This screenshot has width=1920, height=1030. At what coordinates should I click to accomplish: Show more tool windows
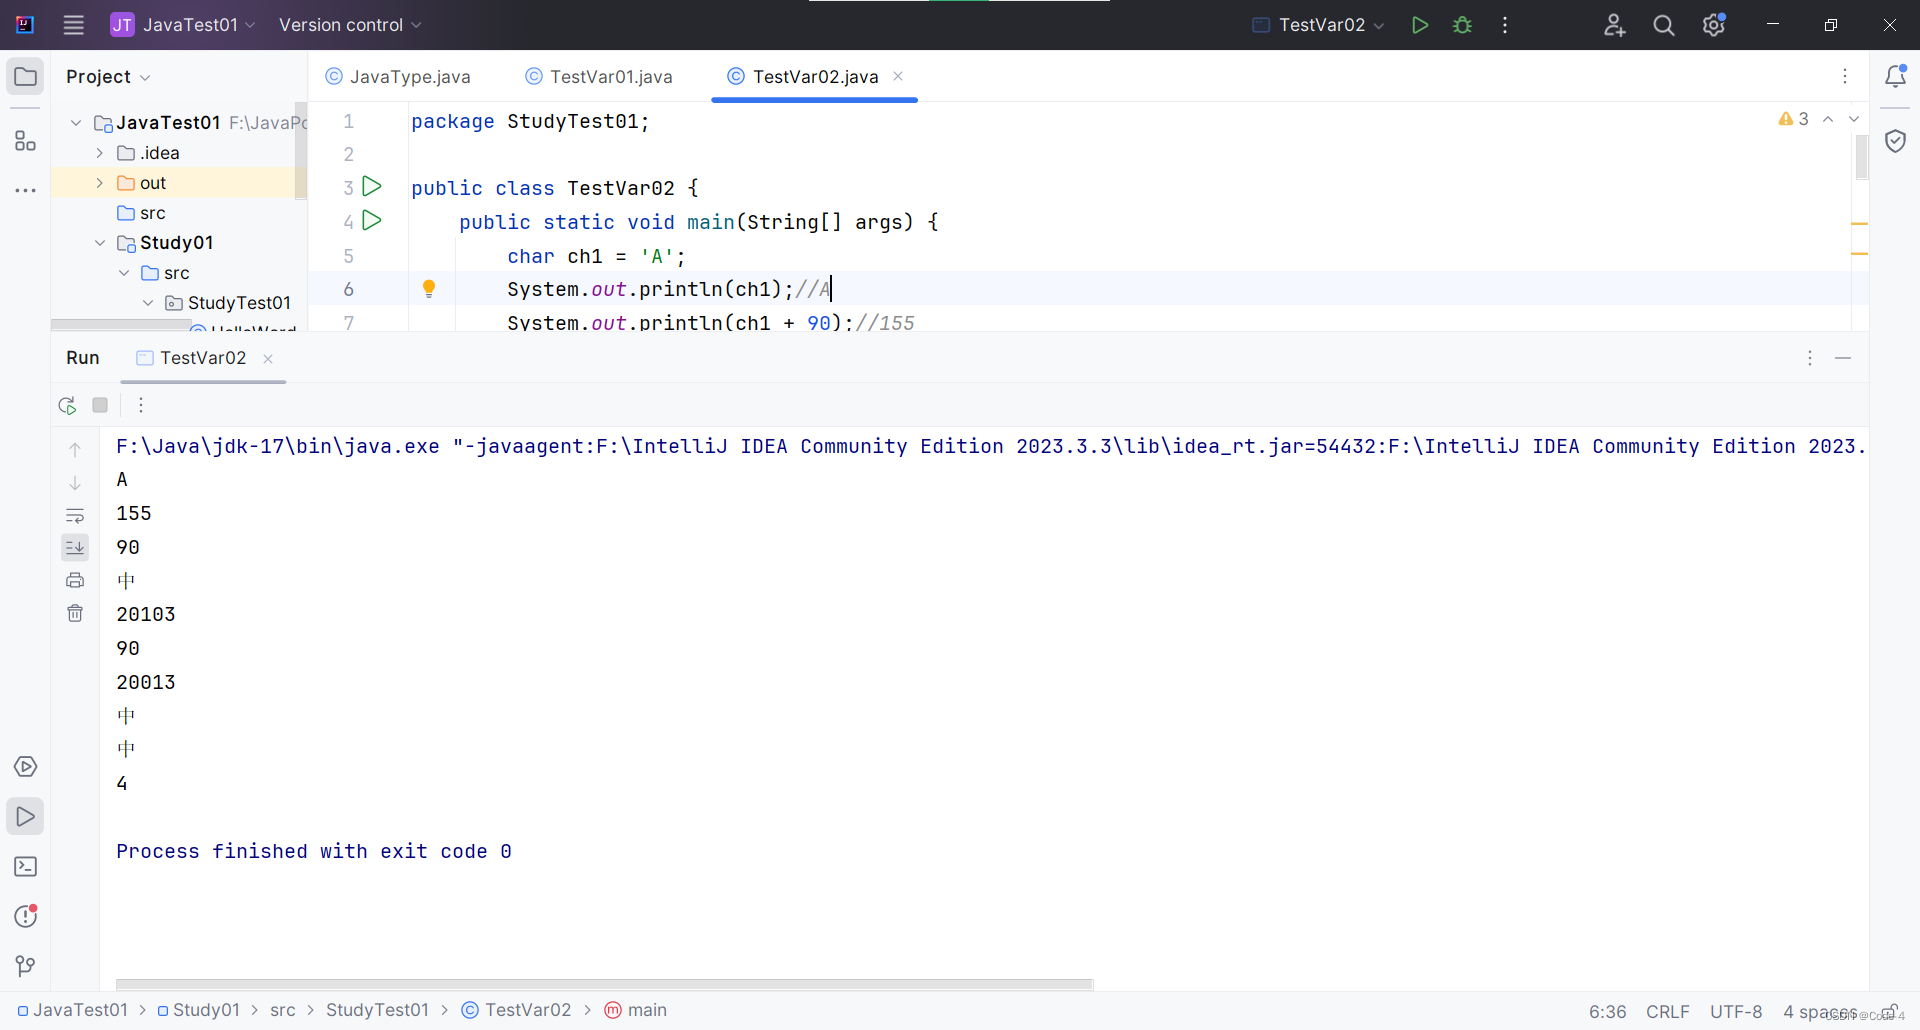click(26, 190)
